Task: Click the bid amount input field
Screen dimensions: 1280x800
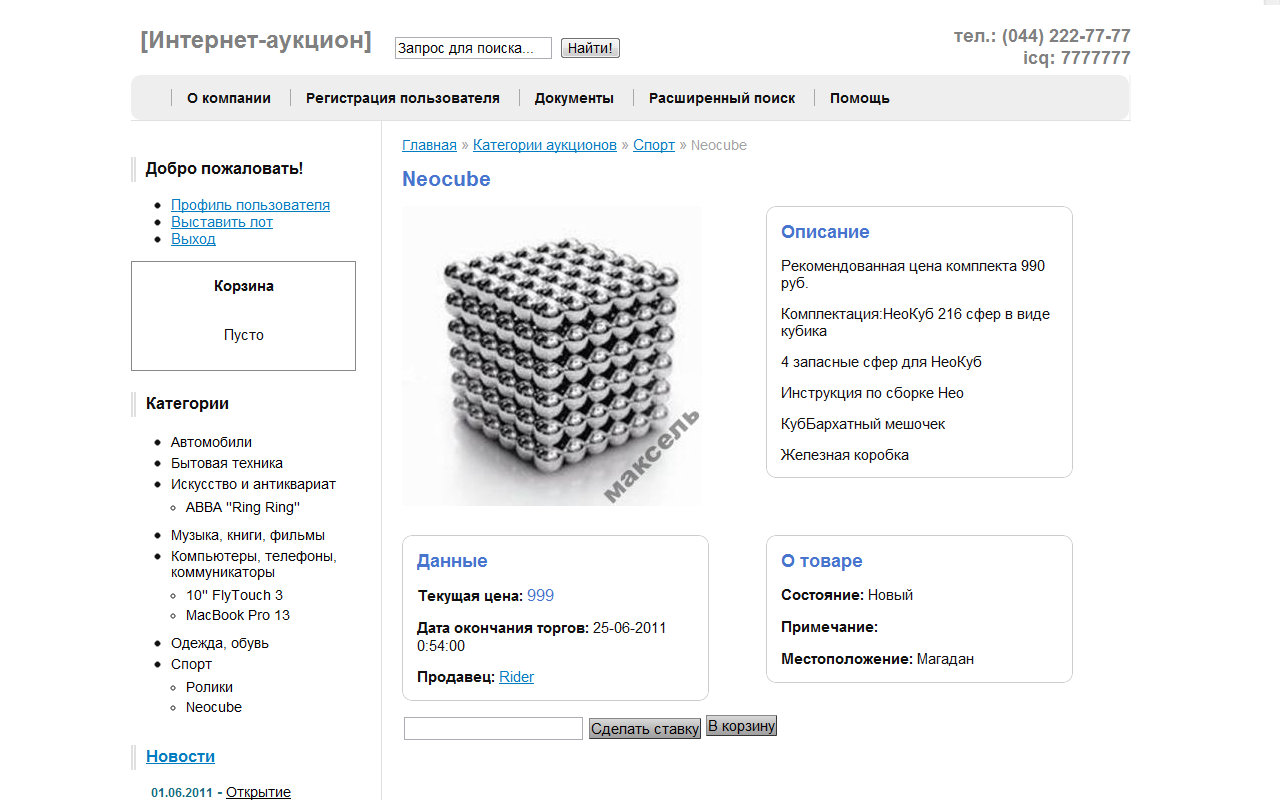Action: 493,729
